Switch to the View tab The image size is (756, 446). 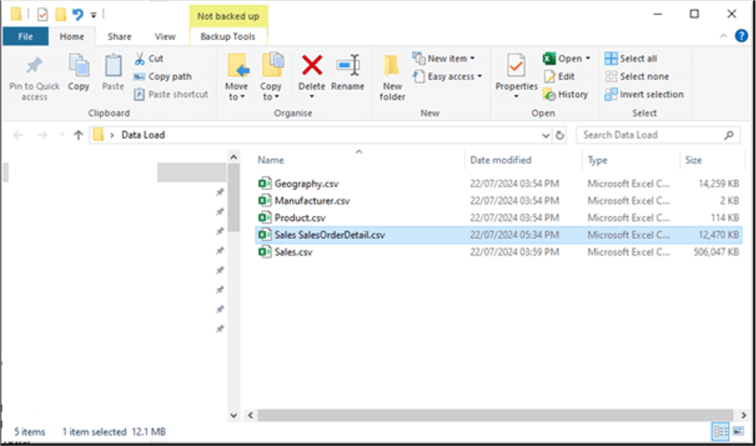coord(165,37)
